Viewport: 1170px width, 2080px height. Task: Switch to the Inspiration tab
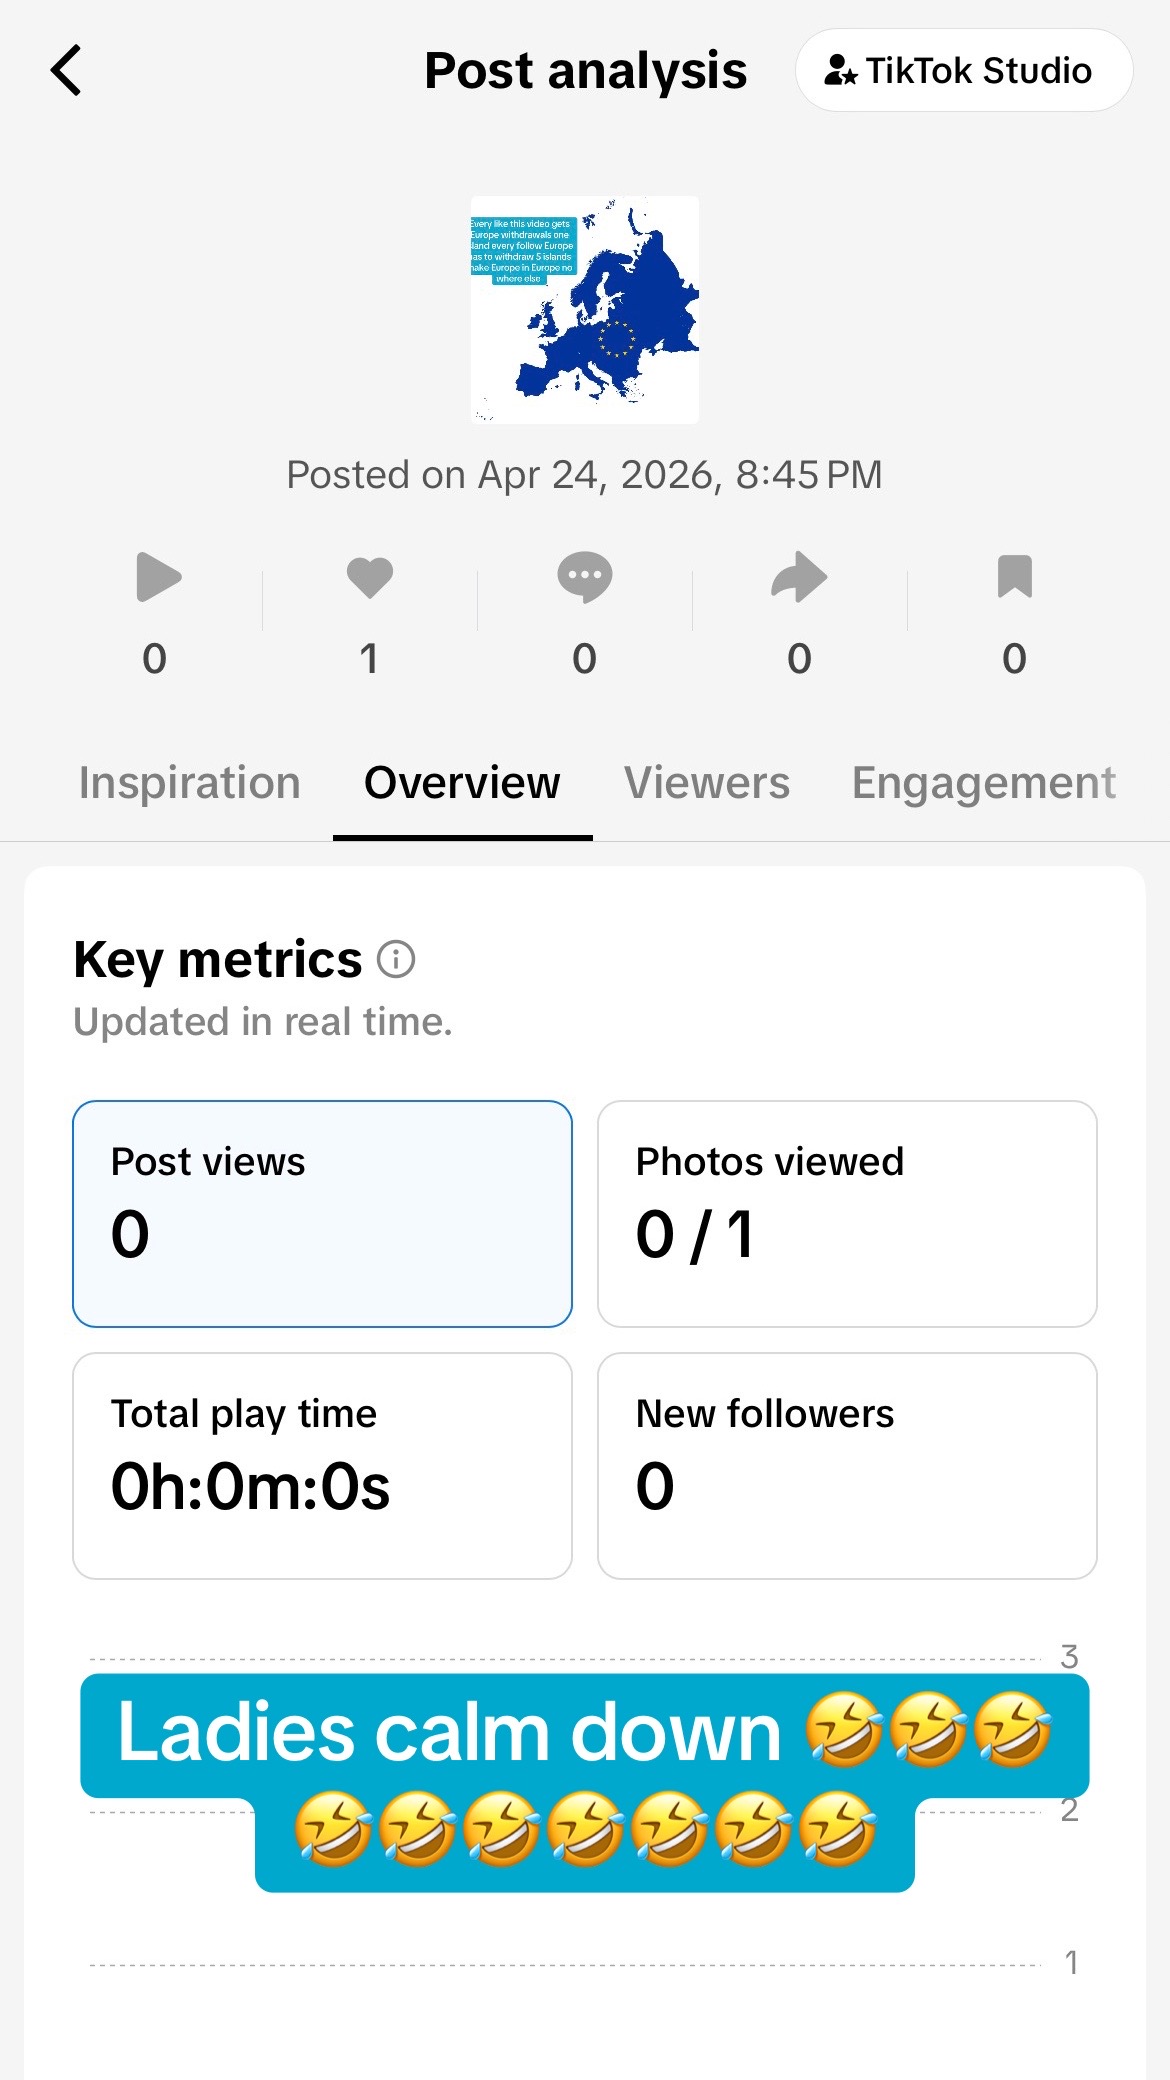pos(190,783)
